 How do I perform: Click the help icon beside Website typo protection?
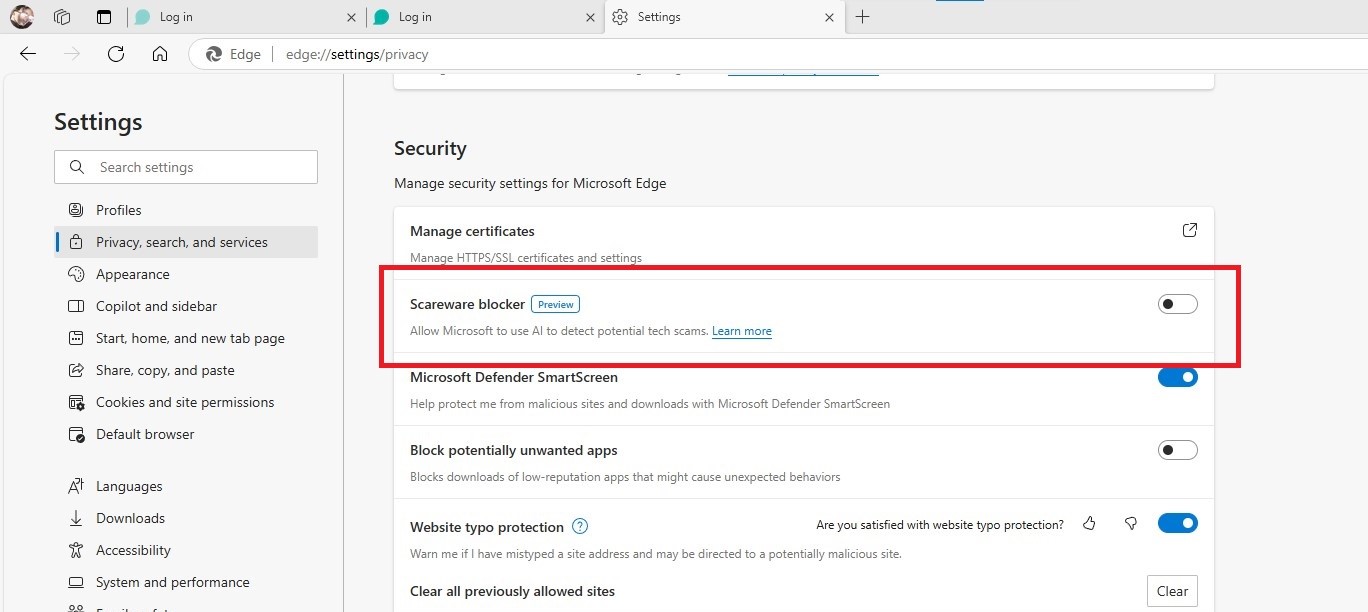coord(579,525)
